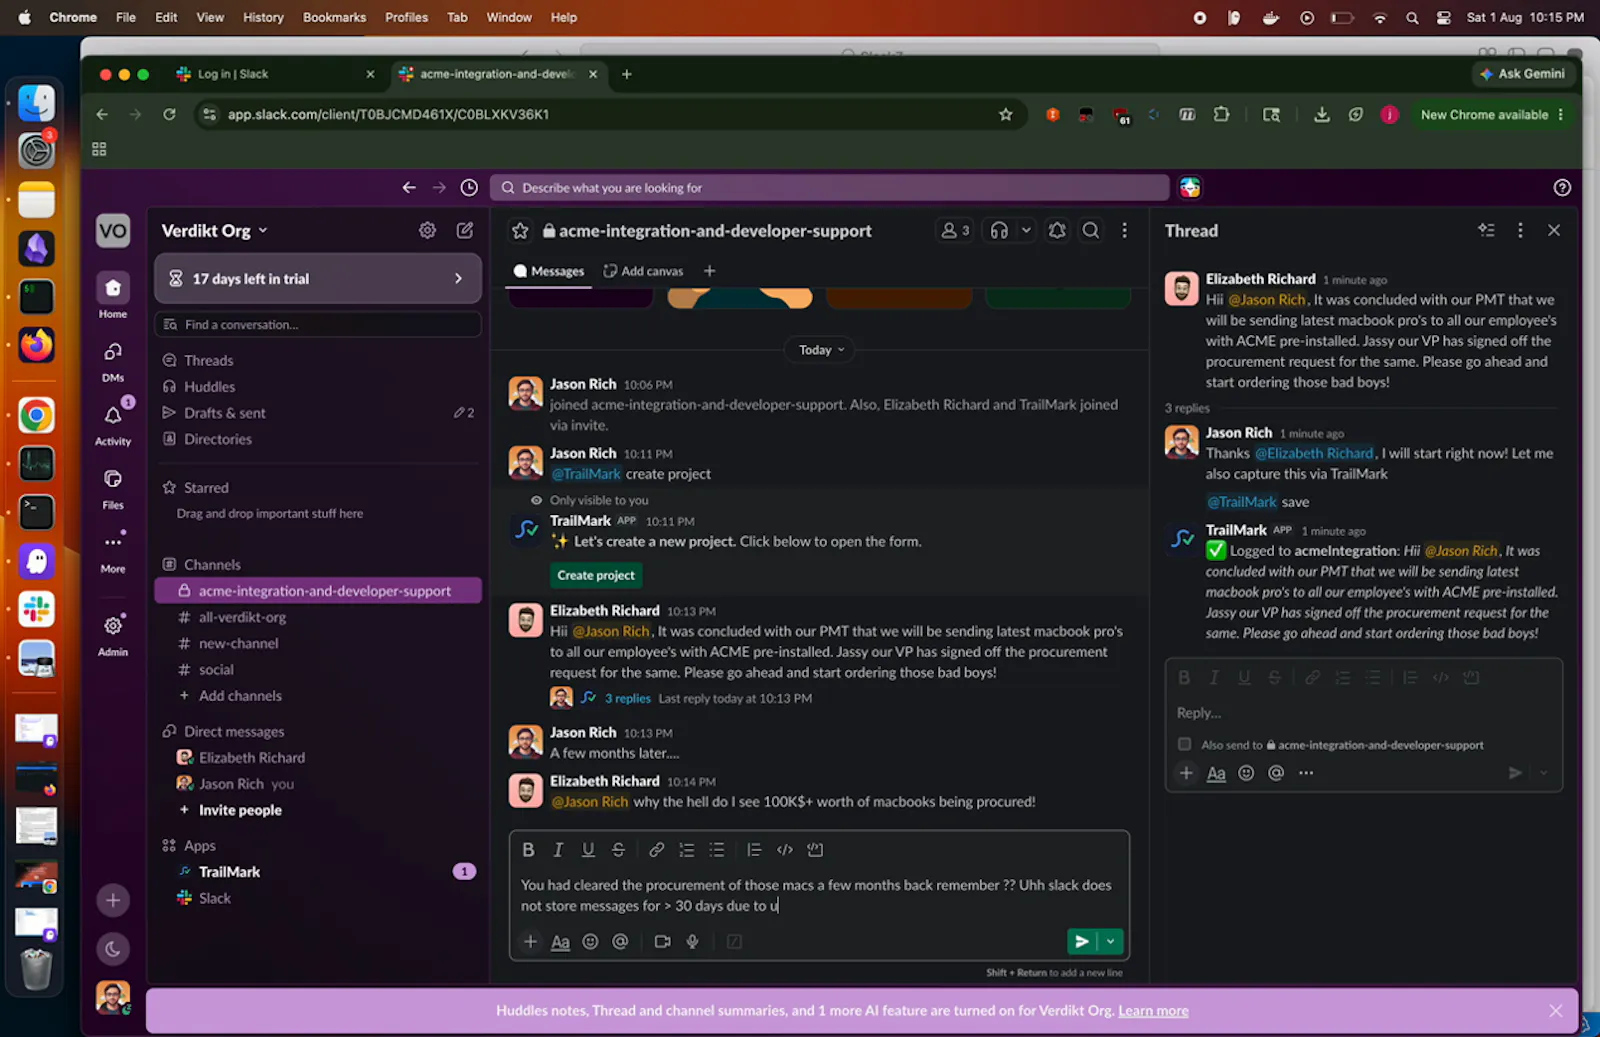
Task: Dismiss the AI features banner
Action: pos(1556,1011)
